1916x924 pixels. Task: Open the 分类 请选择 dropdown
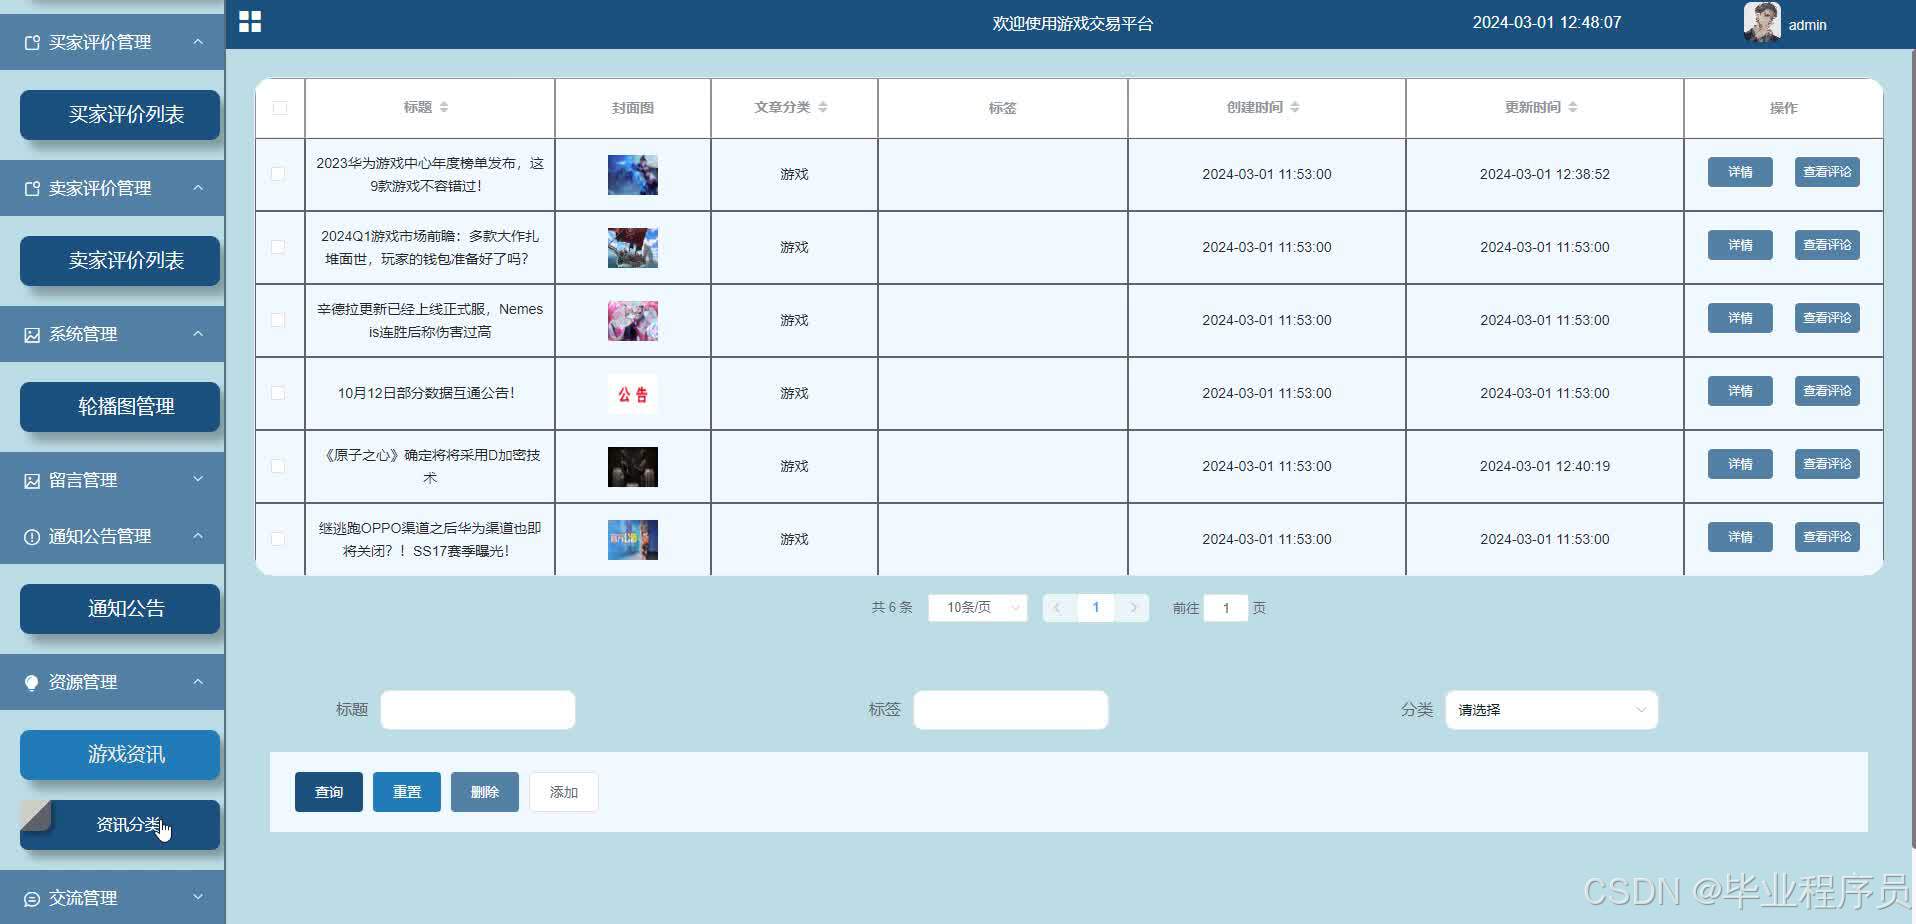(x=1551, y=710)
